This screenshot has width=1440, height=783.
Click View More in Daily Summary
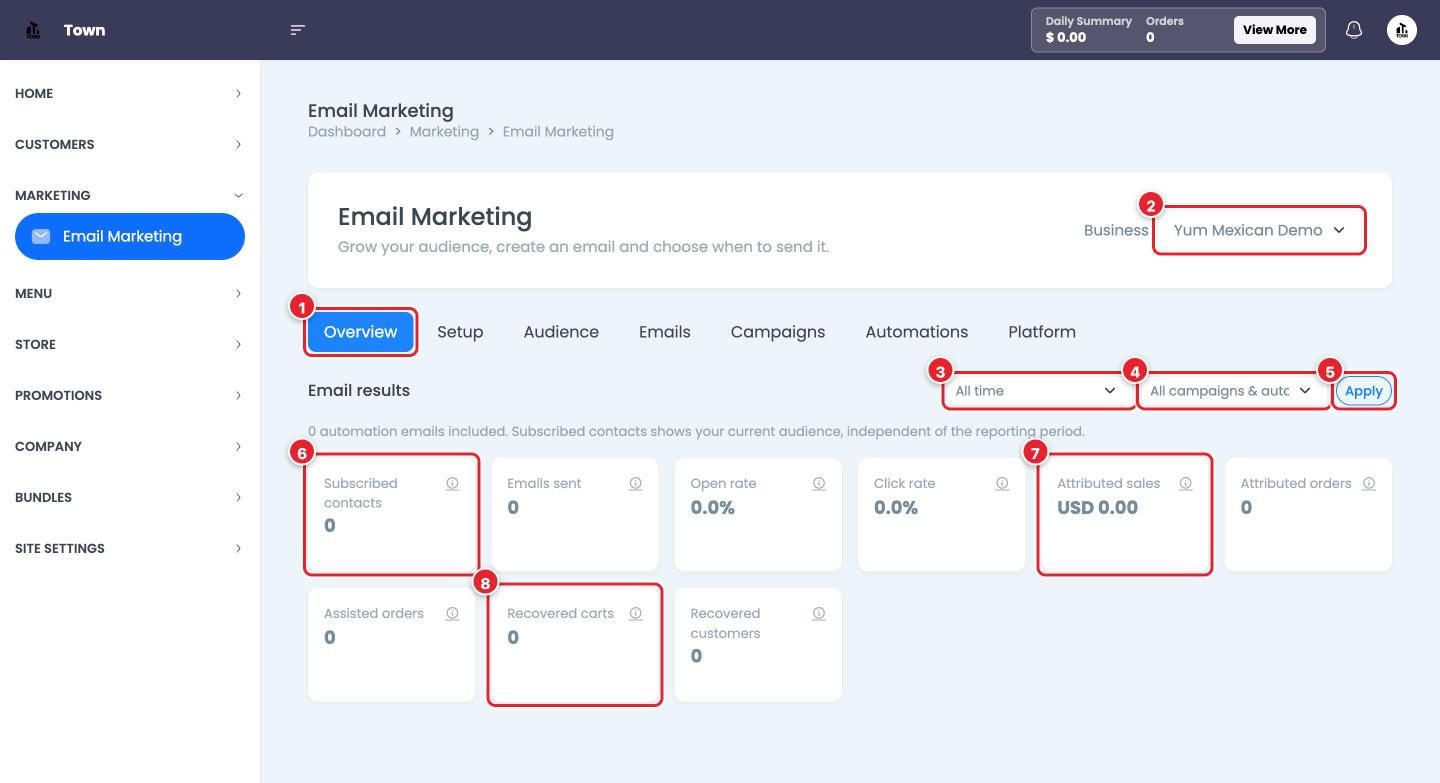(x=1274, y=30)
